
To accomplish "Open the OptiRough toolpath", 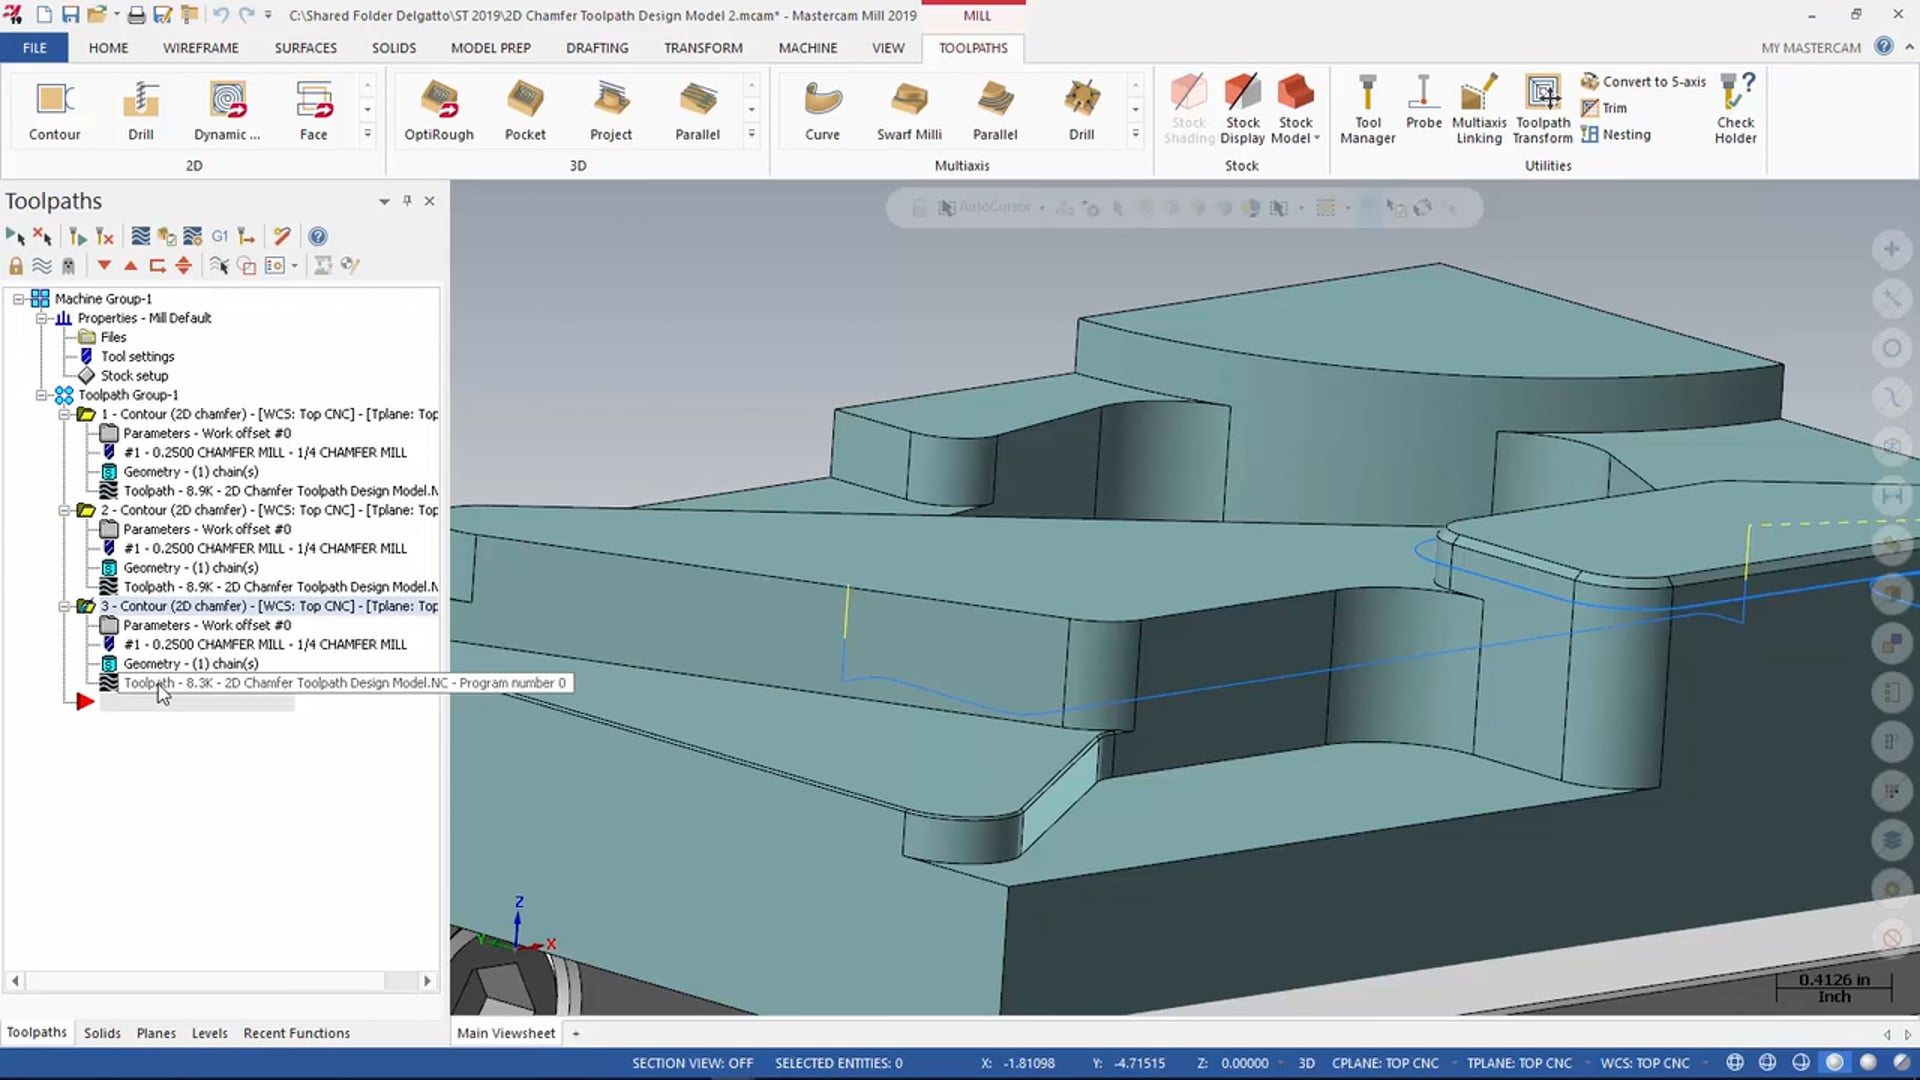I will [439, 109].
